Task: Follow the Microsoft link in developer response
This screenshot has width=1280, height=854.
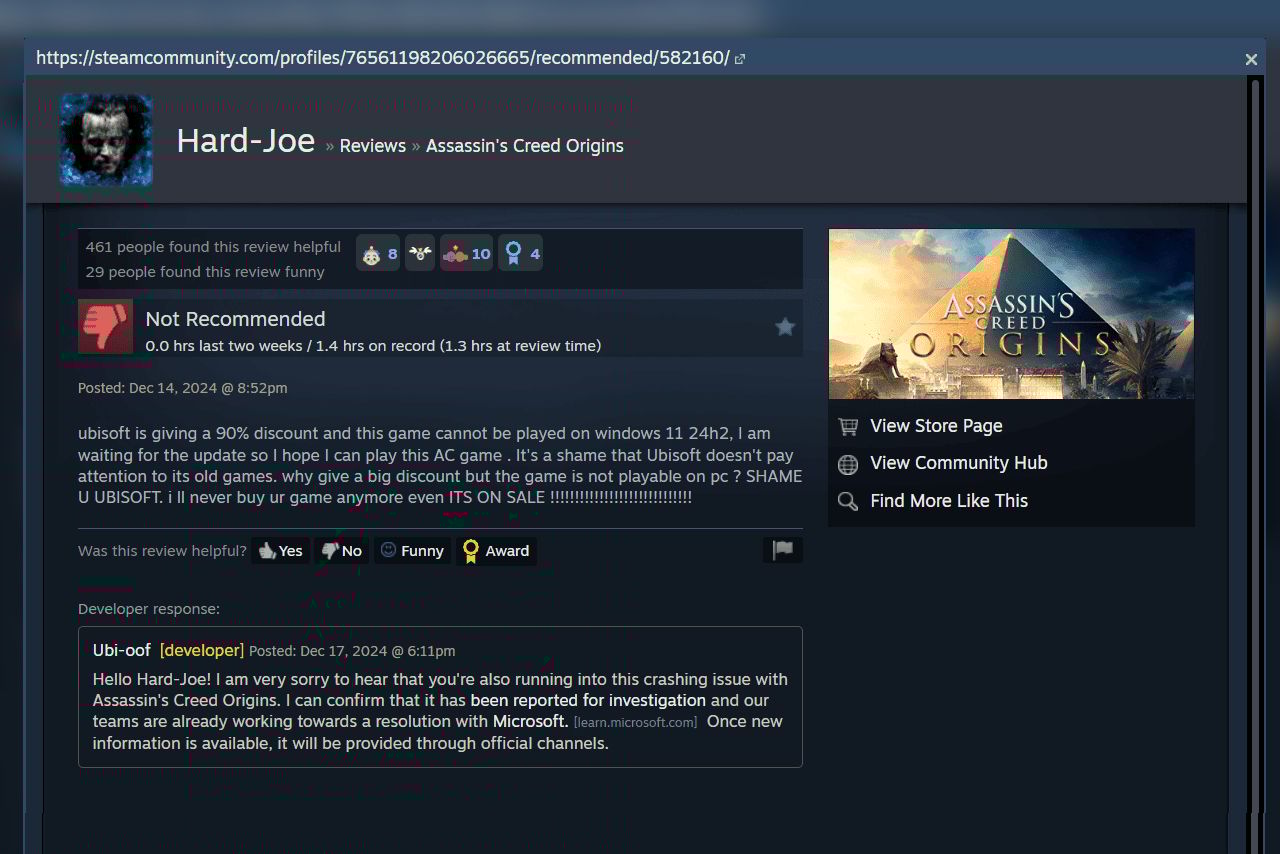Action: coord(530,722)
